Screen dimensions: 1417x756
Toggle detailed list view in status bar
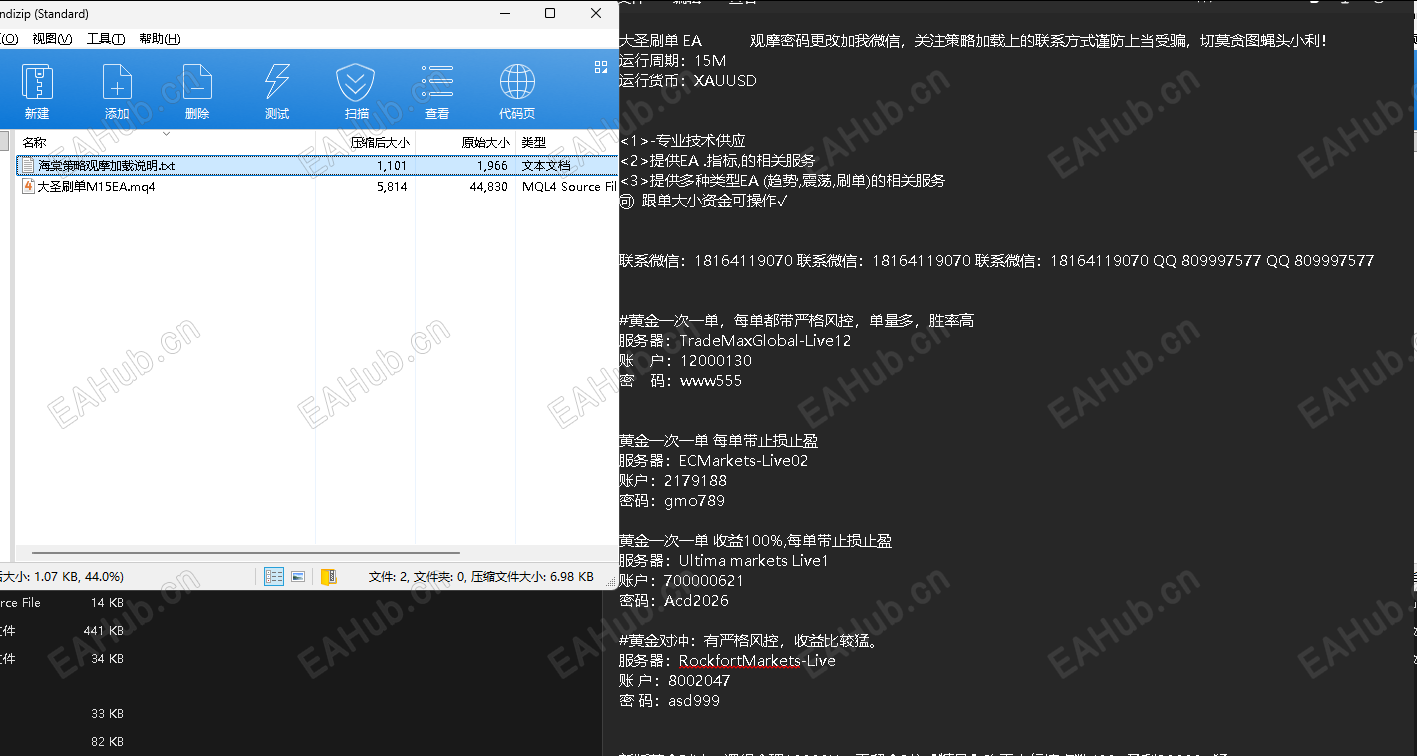pos(274,576)
